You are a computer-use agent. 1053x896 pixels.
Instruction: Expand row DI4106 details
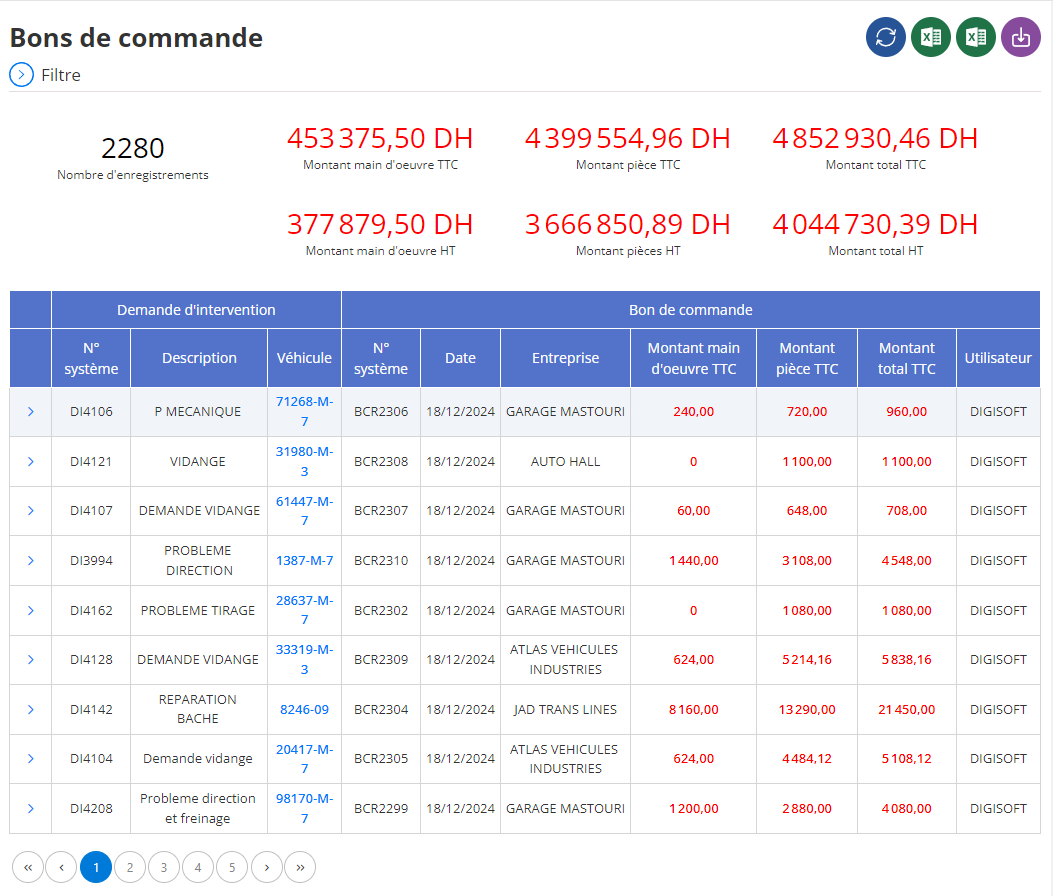(x=30, y=412)
